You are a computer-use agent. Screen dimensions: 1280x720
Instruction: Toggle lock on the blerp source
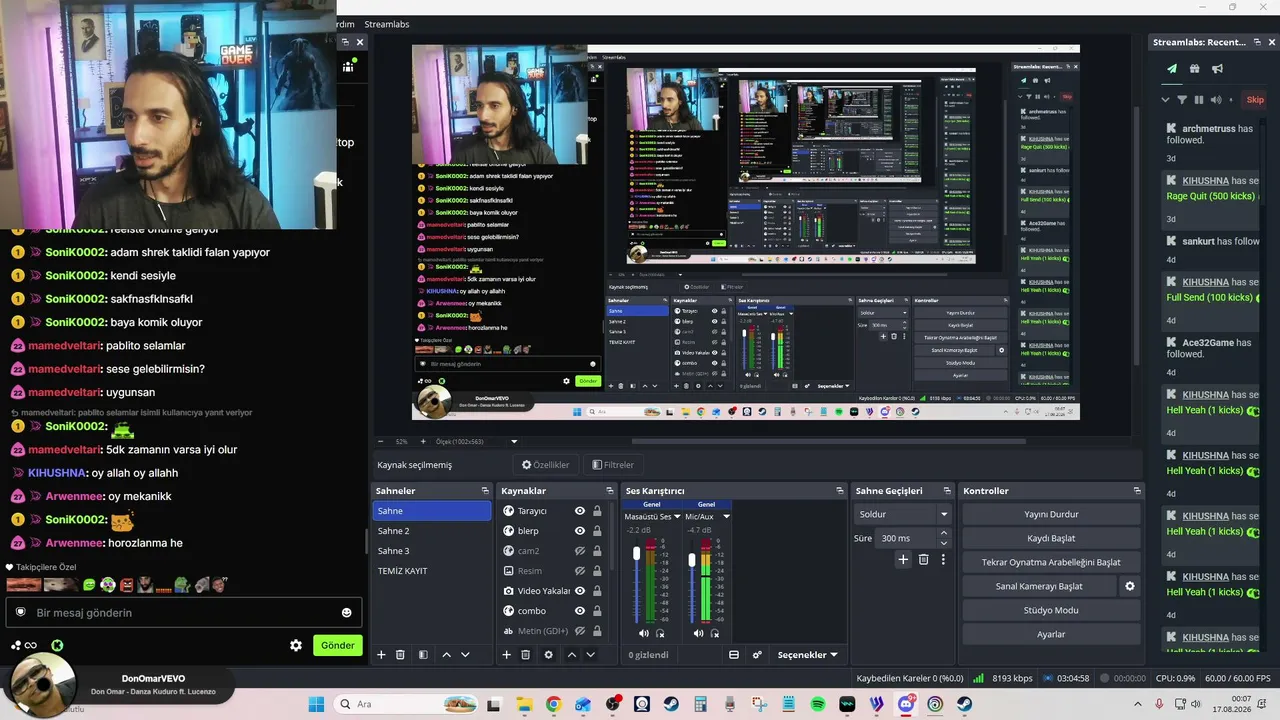[x=597, y=531]
